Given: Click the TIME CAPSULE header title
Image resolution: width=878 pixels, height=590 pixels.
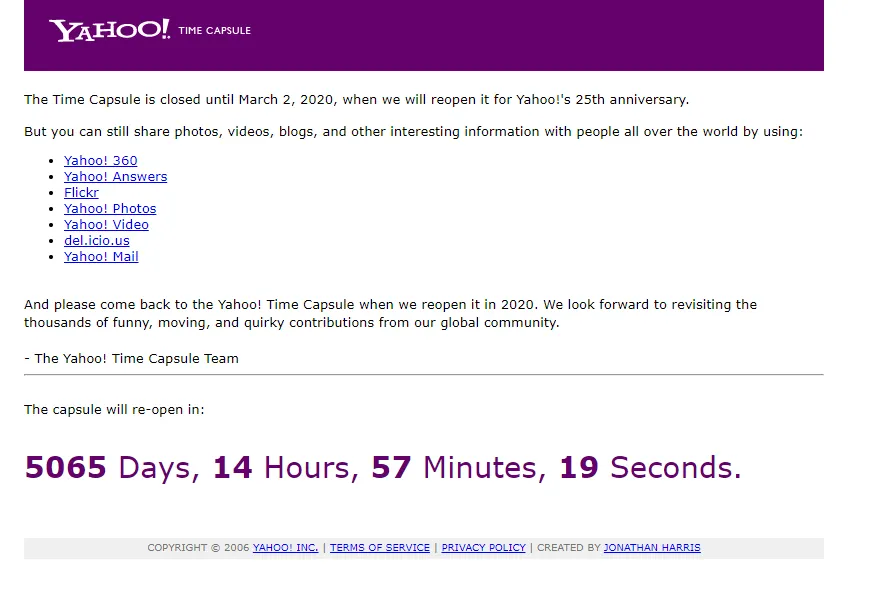Looking at the screenshot, I should (214, 31).
